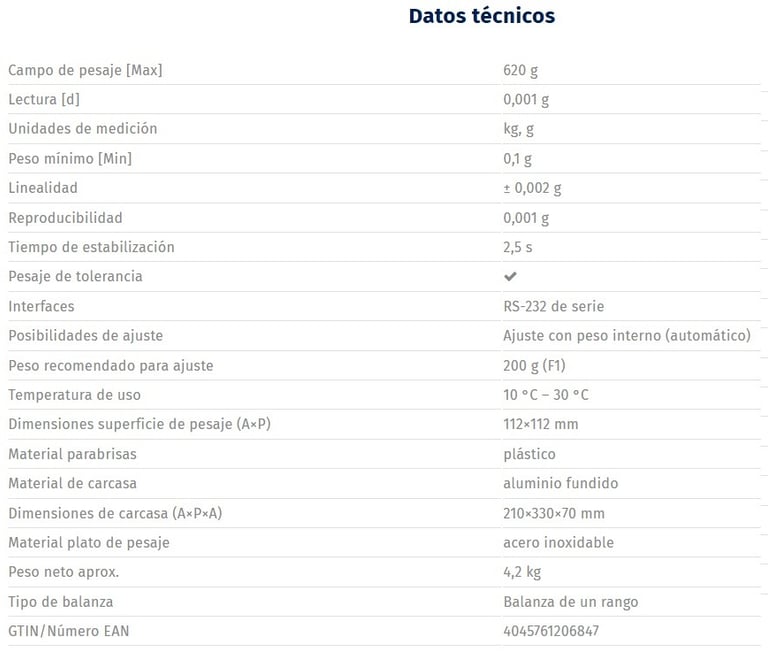This screenshot has height=652, width=768.
Task: Click the Datos técnicos heading
Action: (x=481, y=16)
